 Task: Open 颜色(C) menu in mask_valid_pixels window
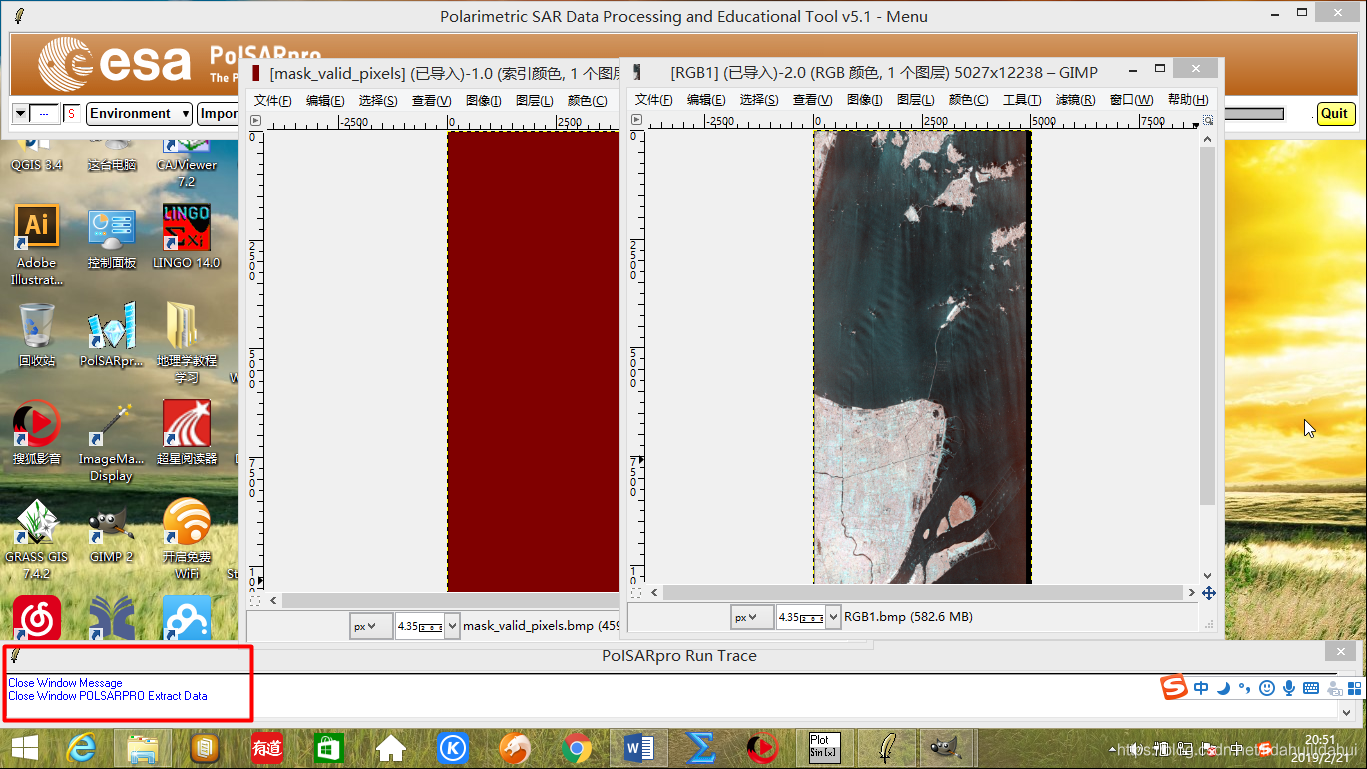587,101
